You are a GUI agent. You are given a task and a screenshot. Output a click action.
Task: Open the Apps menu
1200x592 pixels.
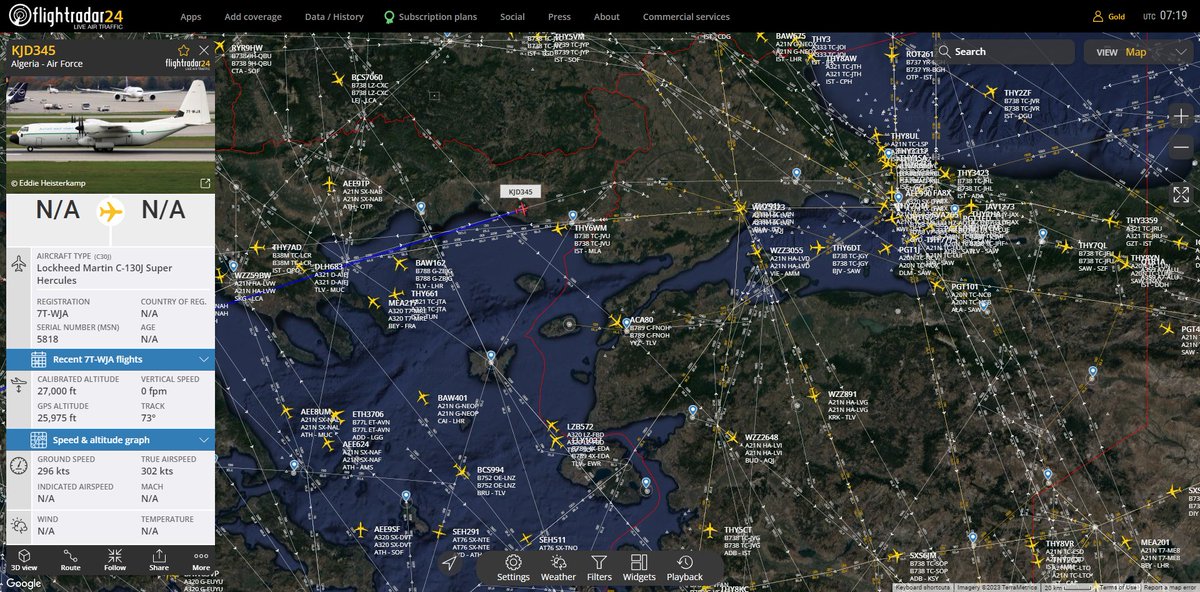tap(191, 17)
